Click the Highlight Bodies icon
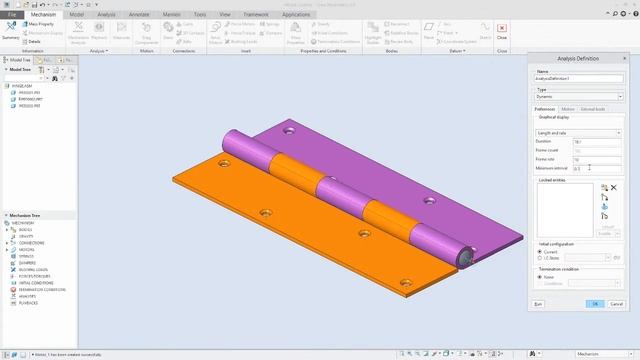 tap(373, 27)
